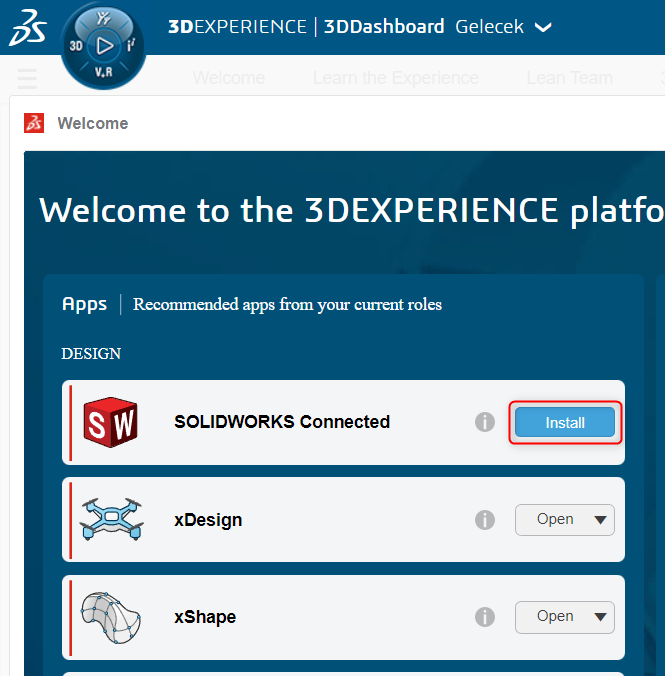Open the xShape app
The width and height of the screenshot is (665, 676).
[x=555, y=617]
